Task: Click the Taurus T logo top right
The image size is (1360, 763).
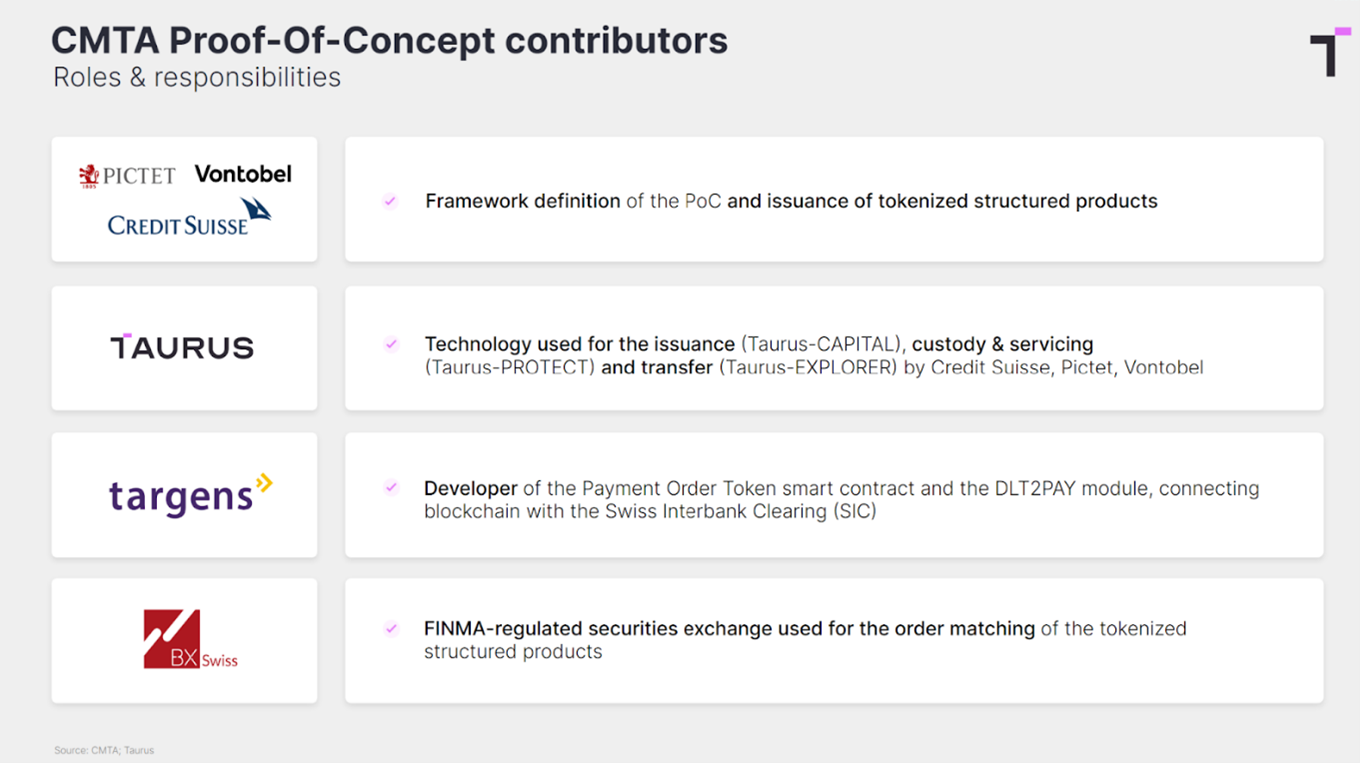Action: [x=1330, y=52]
